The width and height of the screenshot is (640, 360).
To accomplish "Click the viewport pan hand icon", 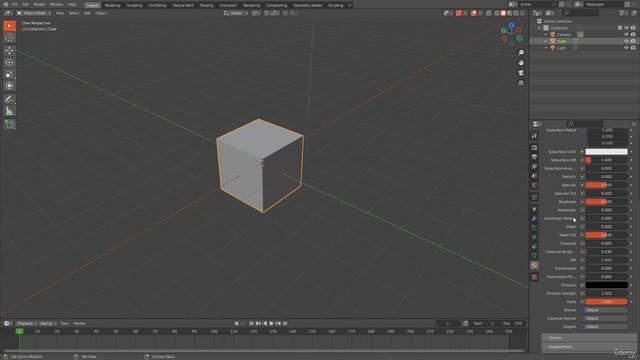I will (x=521, y=63).
